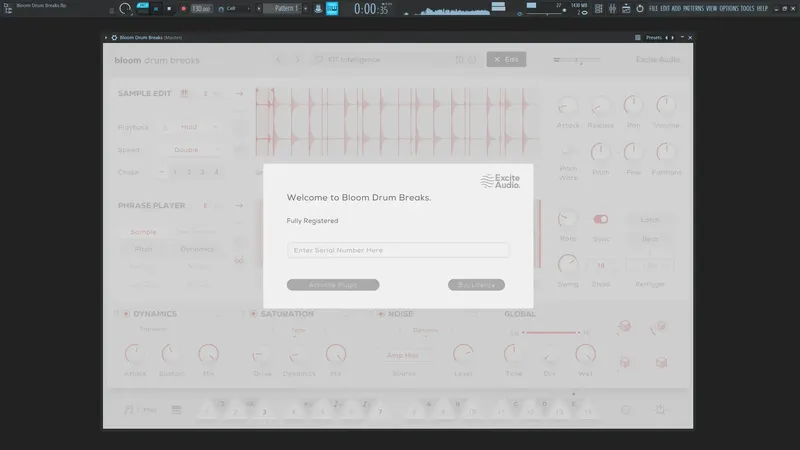The width and height of the screenshot is (800, 450).
Task: Open the TOOLS menu
Action: pyautogui.click(x=747, y=9)
